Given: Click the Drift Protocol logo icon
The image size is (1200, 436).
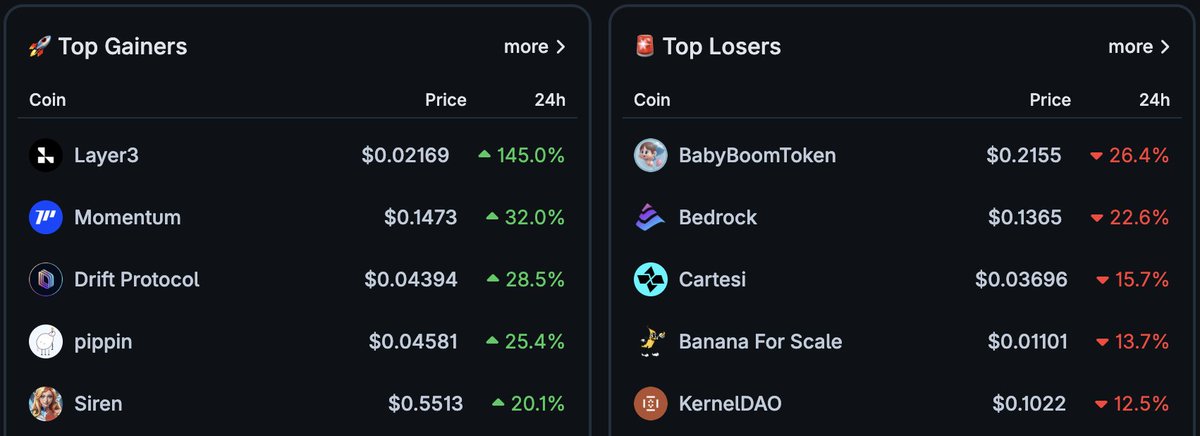Looking at the screenshot, I should pyautogui.click(x=46, y=279).
